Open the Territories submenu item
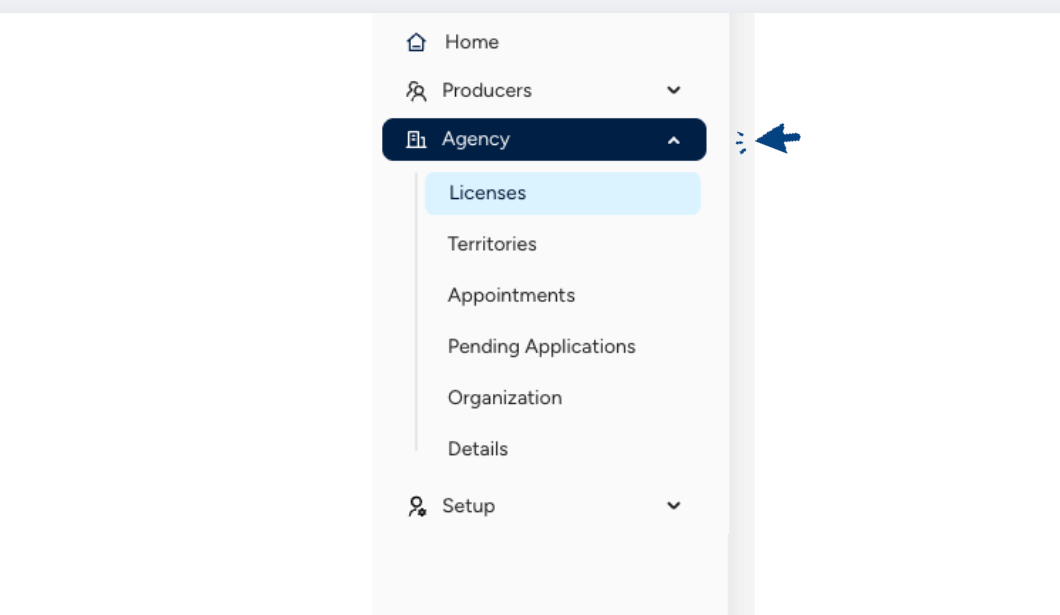 [492, 244]
